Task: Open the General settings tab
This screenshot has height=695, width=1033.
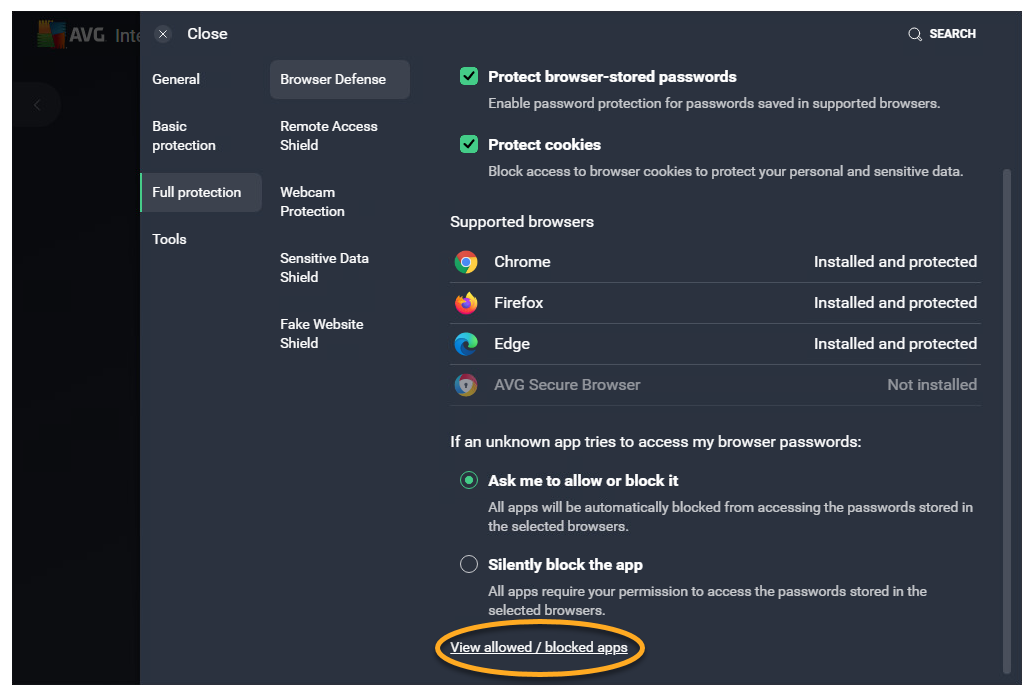Action: (x=176, y=79)
